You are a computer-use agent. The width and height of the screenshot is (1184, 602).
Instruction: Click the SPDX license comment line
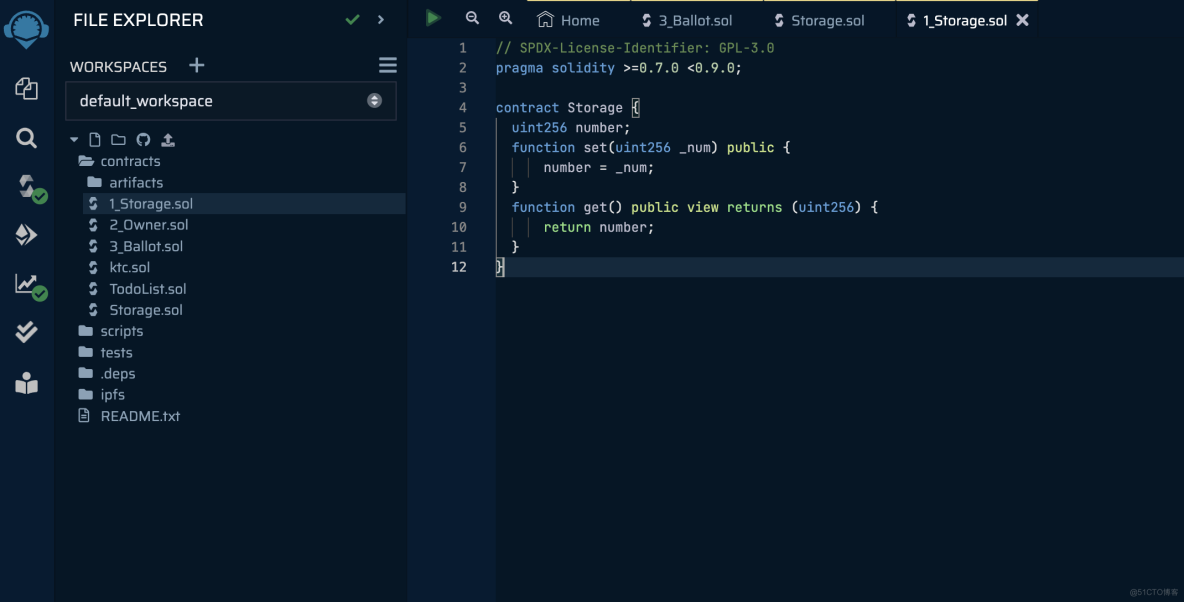coord(635,48)
